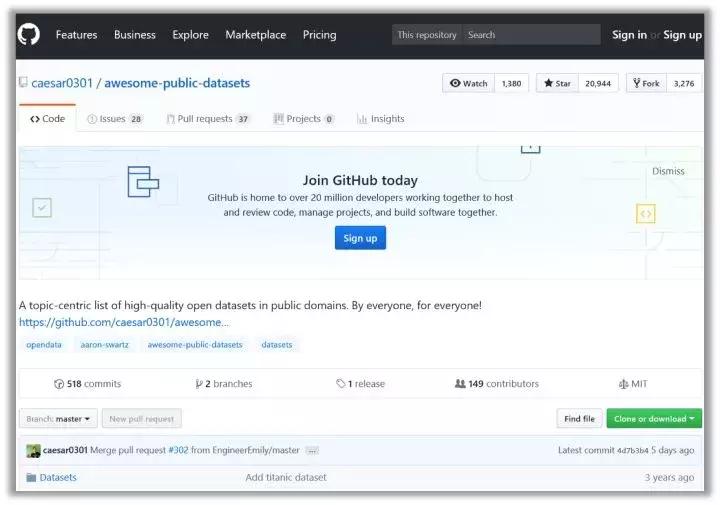The image size is (720, 505).
Task: Show the 2 branches list
Action: click(x=224, y=384)
